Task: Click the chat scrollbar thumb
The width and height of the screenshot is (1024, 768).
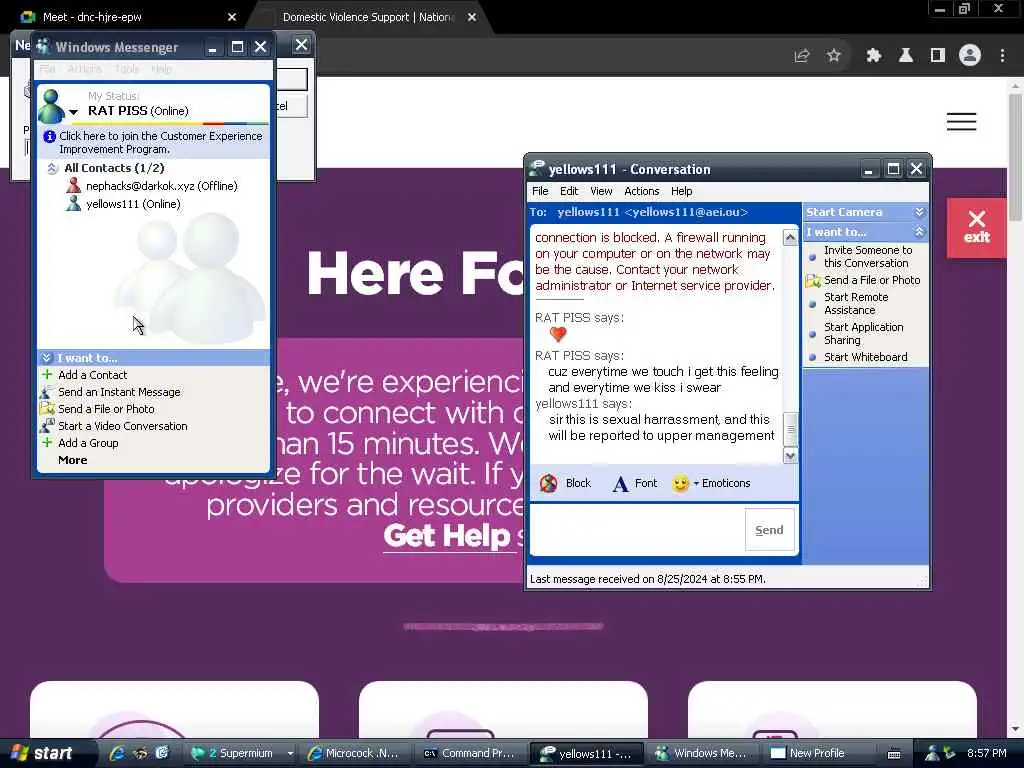Action: pos(790,430)
